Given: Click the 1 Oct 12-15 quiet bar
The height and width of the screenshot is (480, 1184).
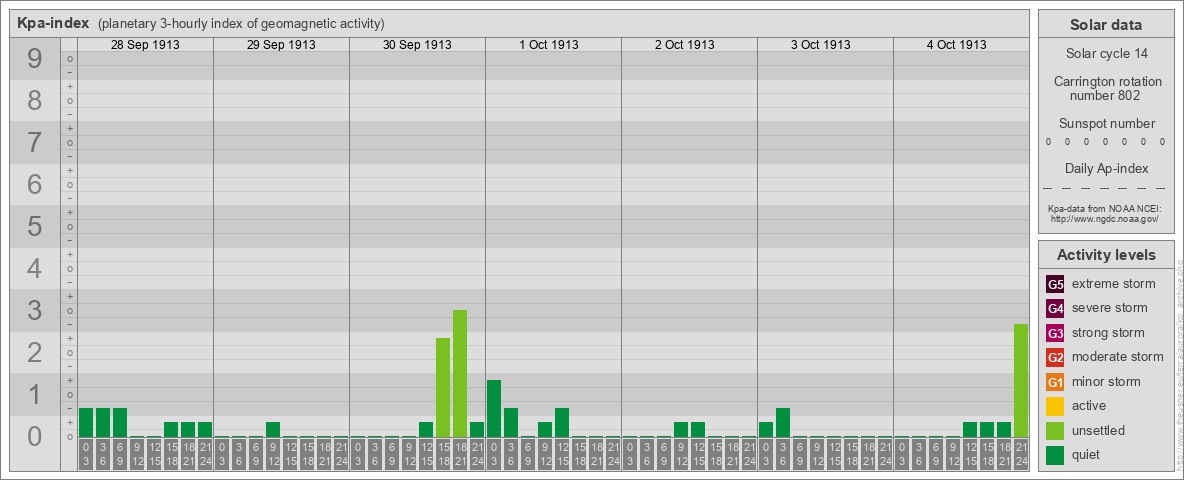Looking at the screenshot, I should [562, 423].
